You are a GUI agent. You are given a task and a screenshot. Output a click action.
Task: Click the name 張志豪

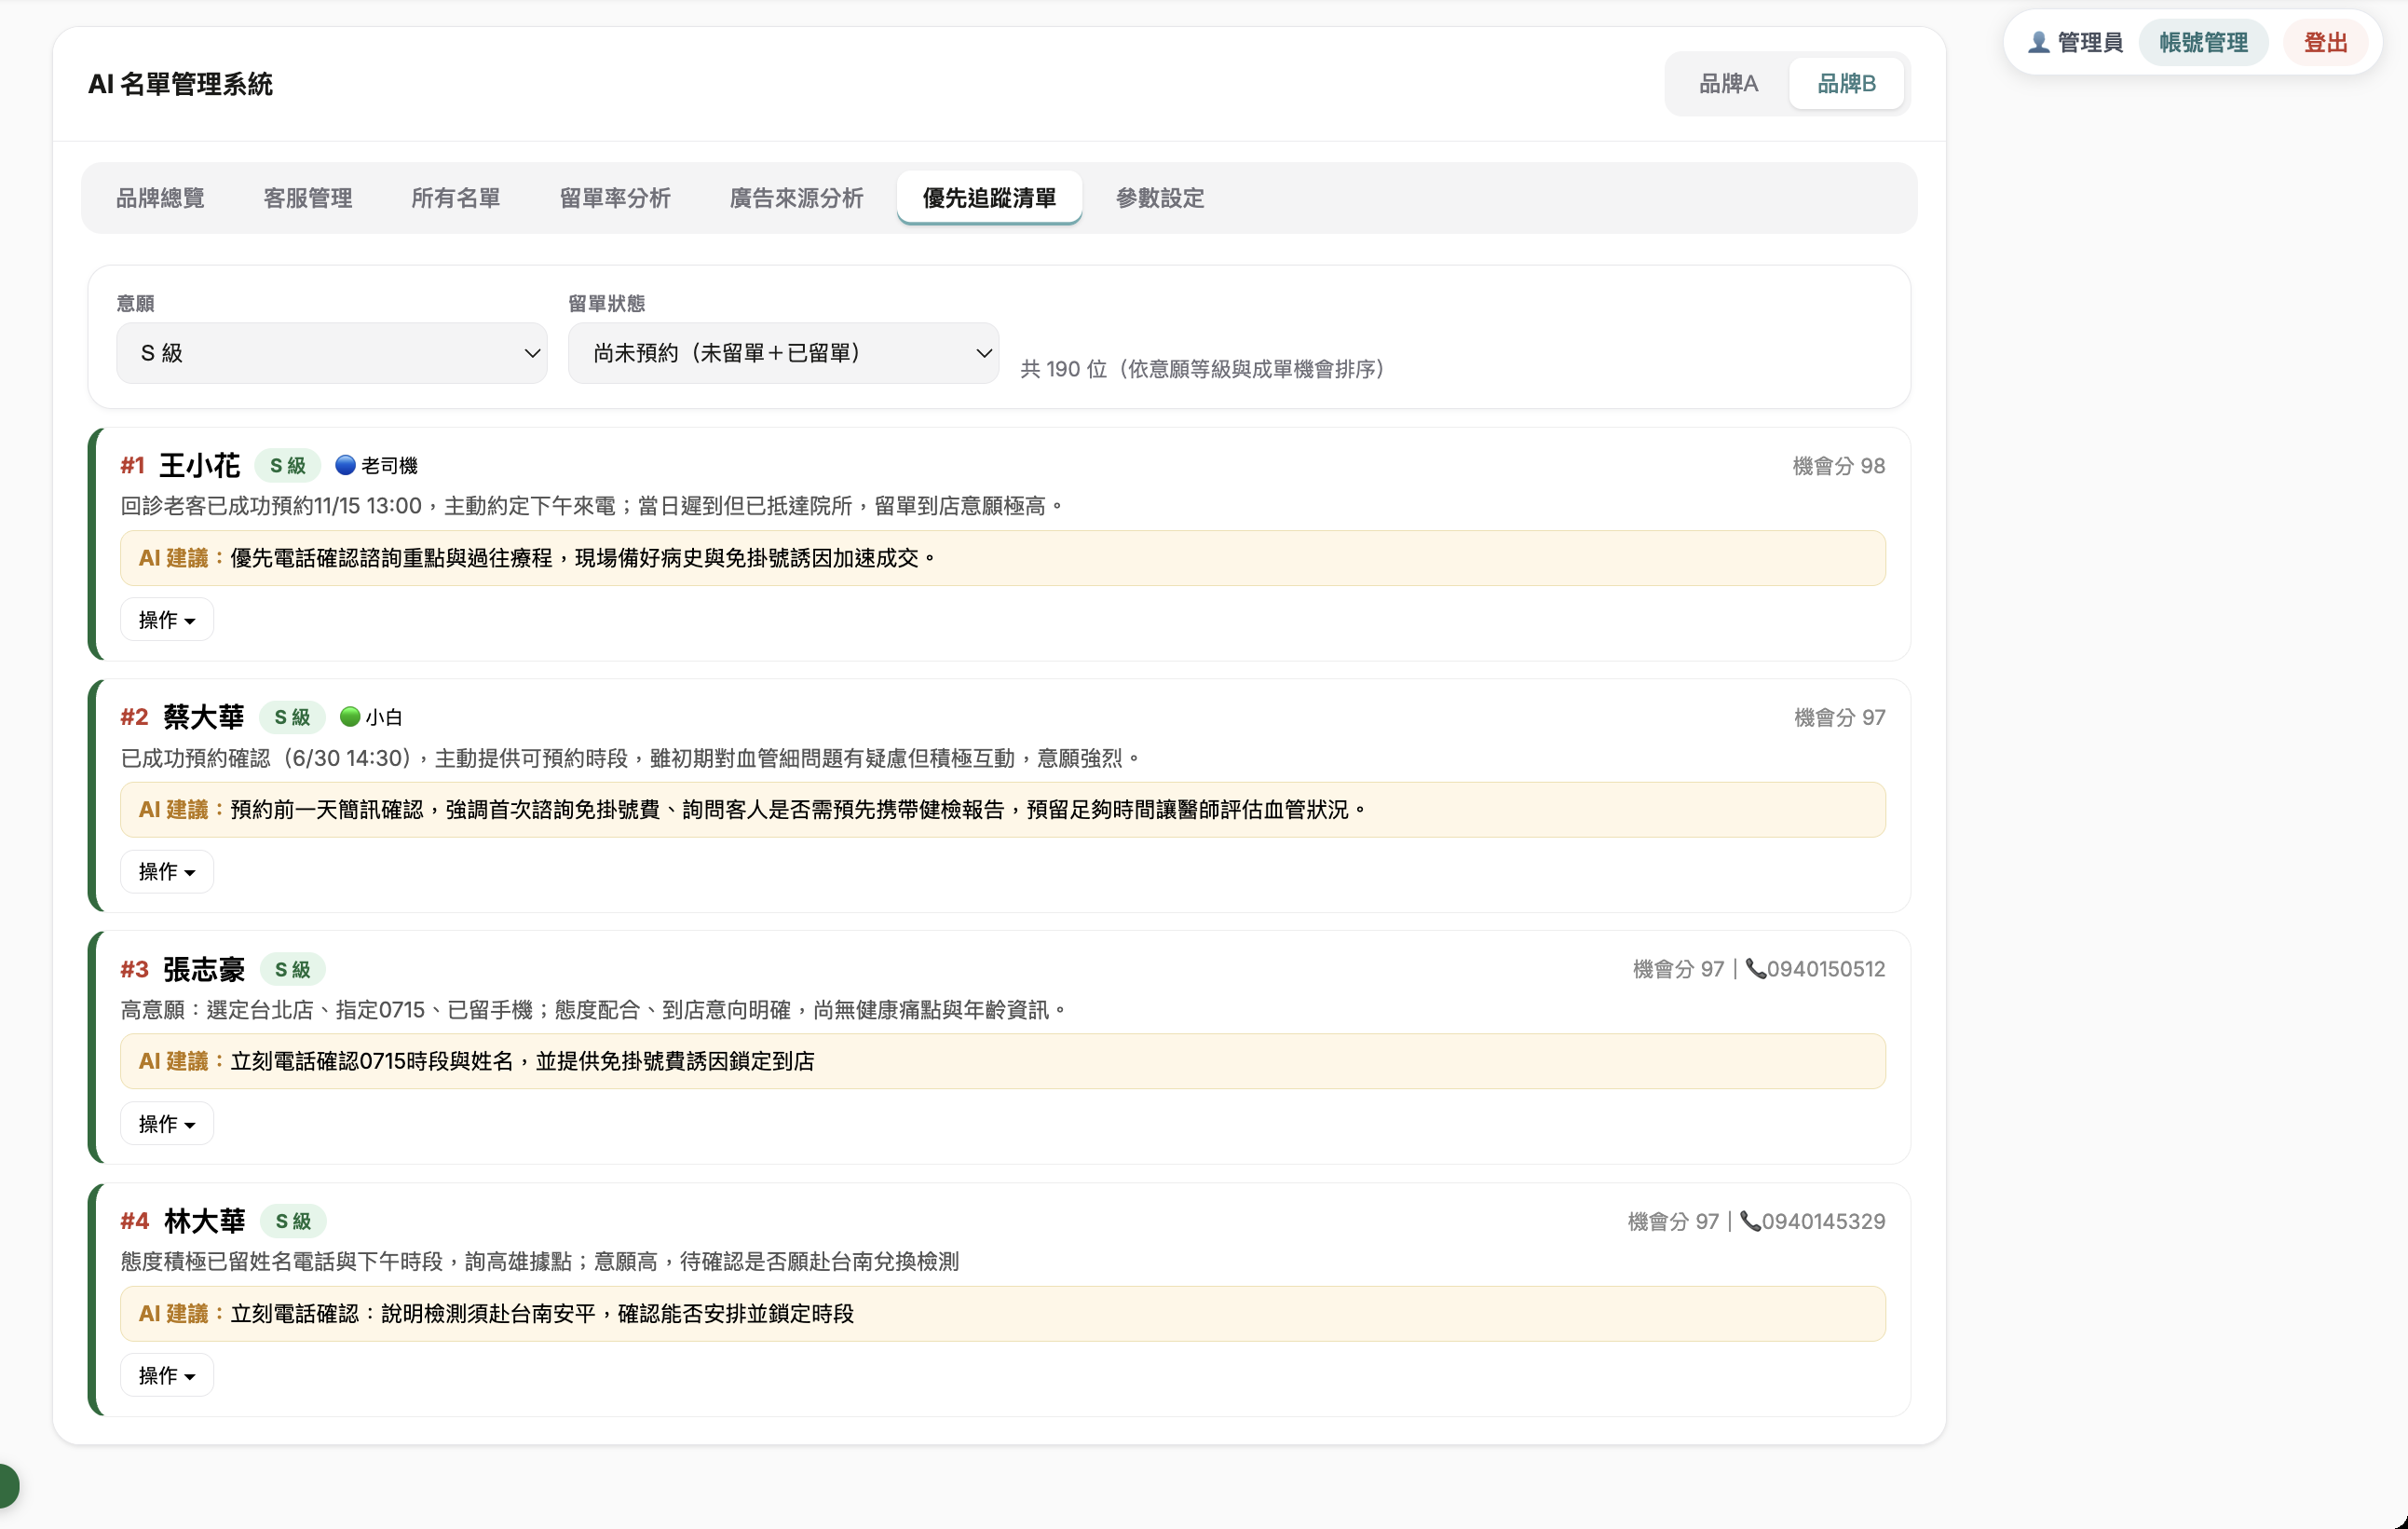click(204, 969)
